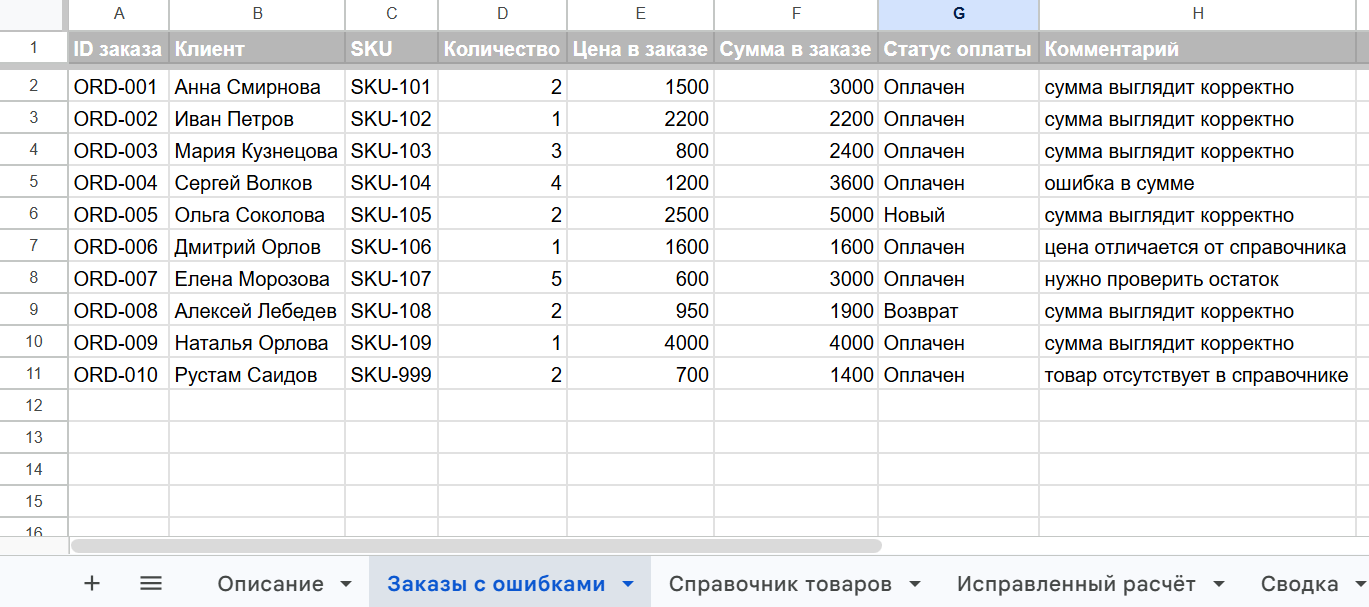Image resolution: width=1369 pixels, height=607 pixels.
Task: Switch to the Описание sheet tab
Action: click(271, 584)
